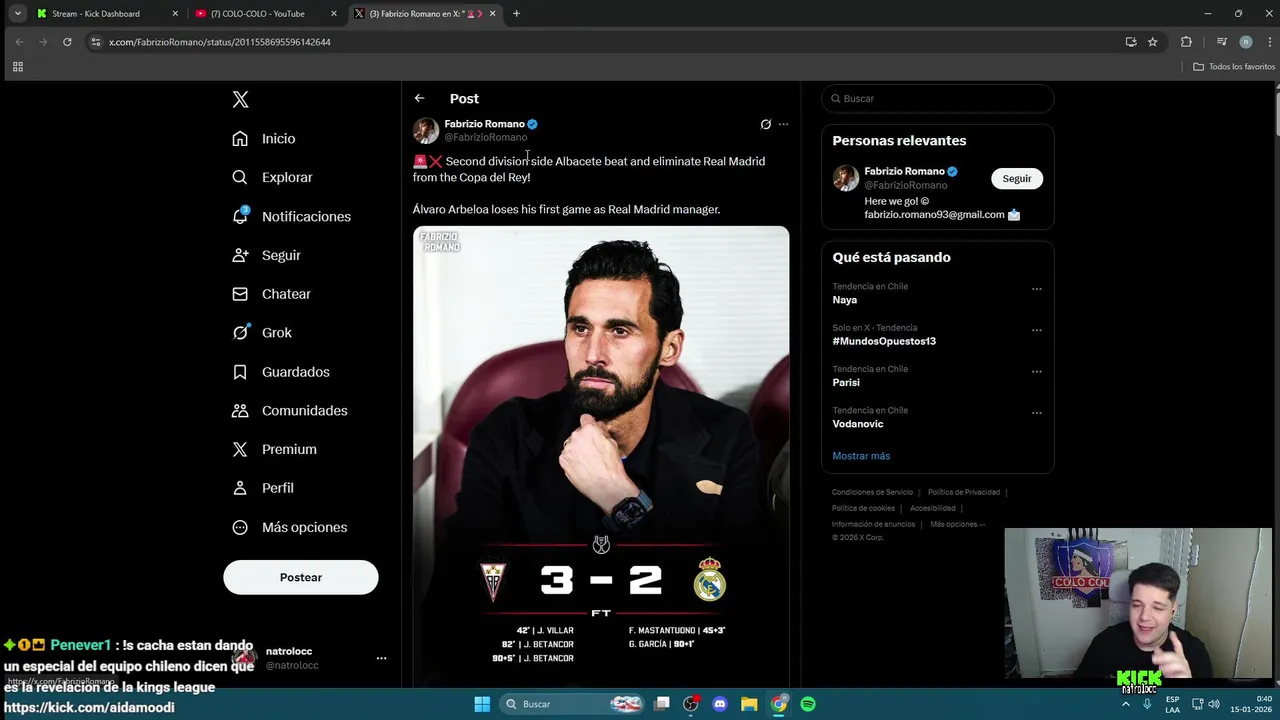Viewport: 1280px width, 720px height.
Task: Close the Kick Dashboard tab
Action: (x=175, y=14)
